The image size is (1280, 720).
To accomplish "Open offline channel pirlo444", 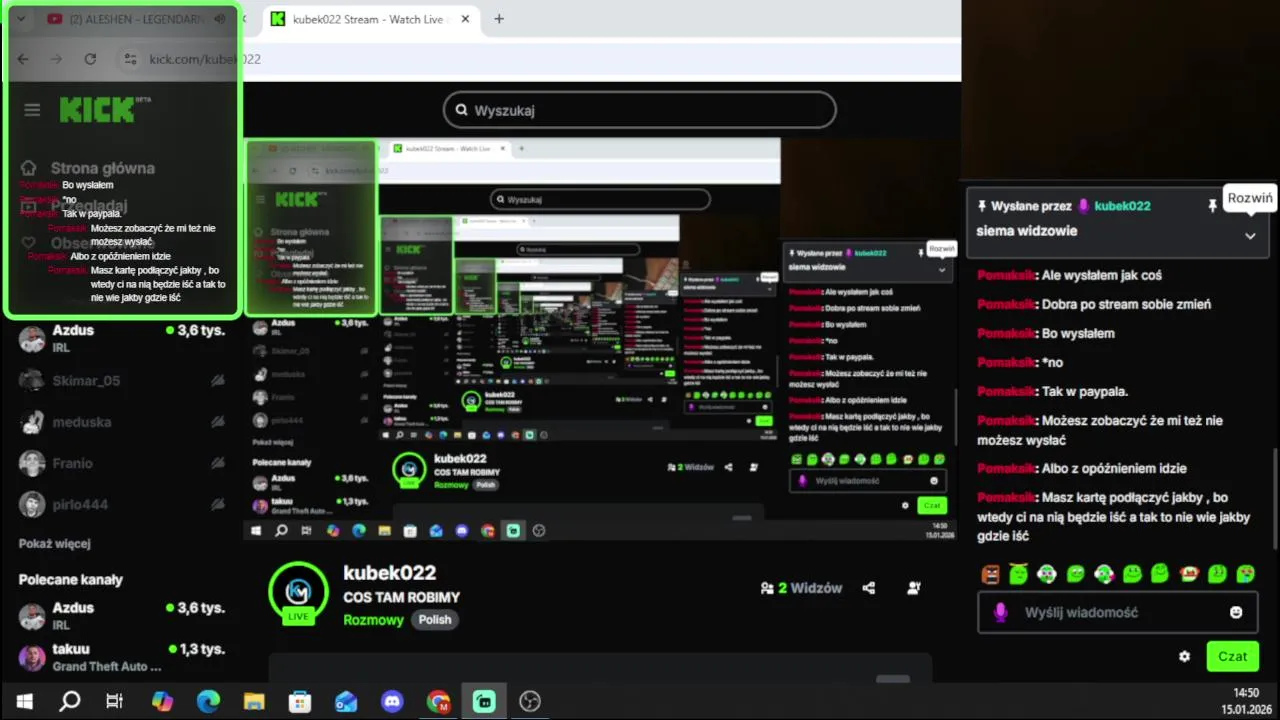I will click(122, 504).
